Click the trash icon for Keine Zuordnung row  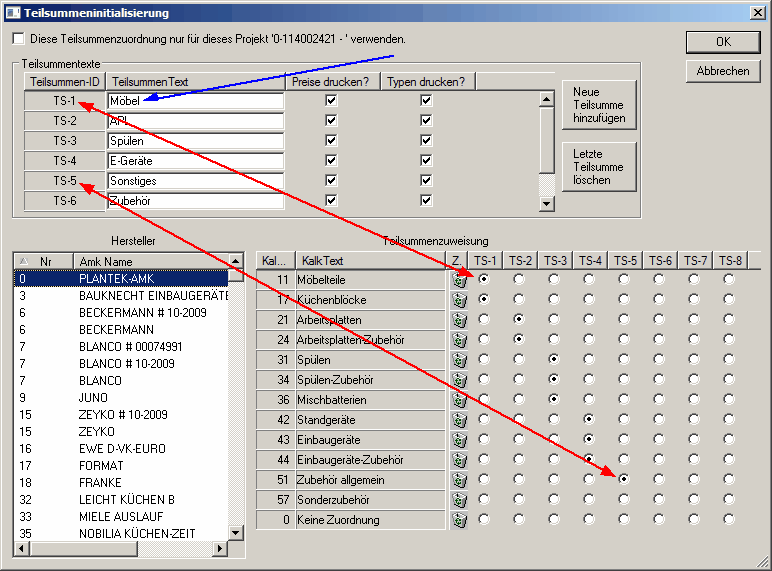click(460, 520)
